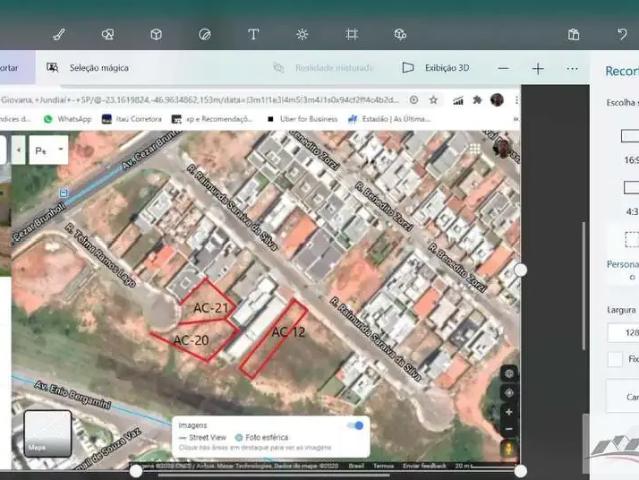Screen dimensions: 639x480
Task: Click the map compass button
Action: tap(509, 393)
